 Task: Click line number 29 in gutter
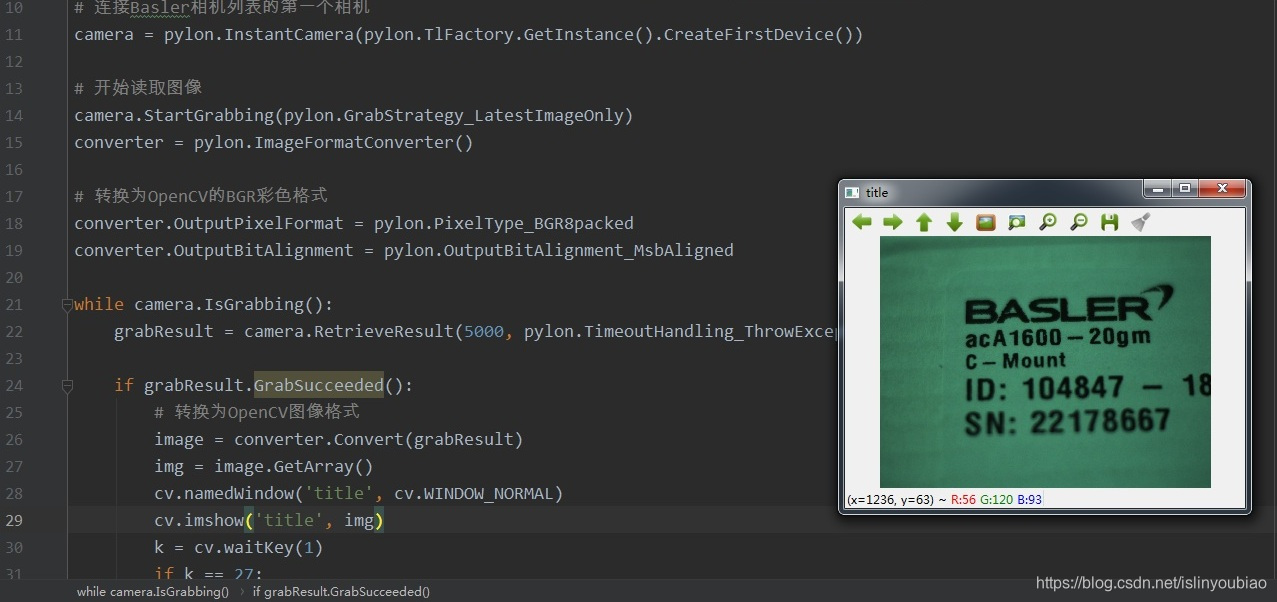pyautogui.click(x=14, y=520)
